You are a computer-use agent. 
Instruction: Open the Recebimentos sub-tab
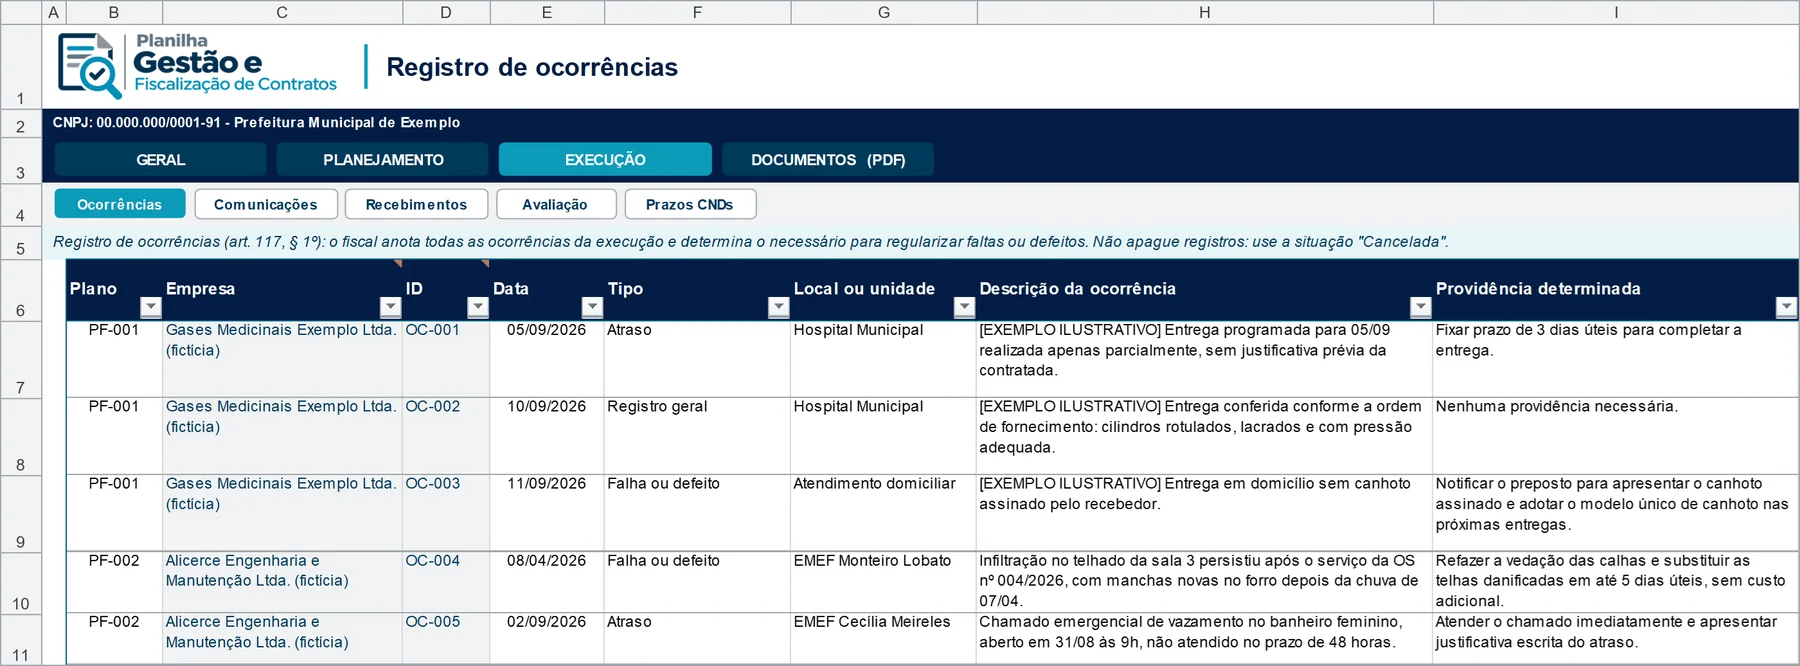coord(416,204)
